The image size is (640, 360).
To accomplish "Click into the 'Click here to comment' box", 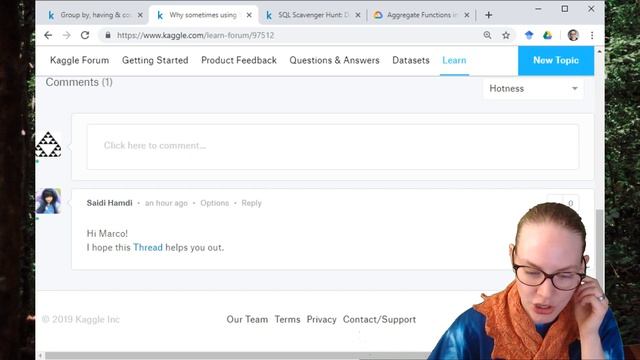I will (333, 147).
